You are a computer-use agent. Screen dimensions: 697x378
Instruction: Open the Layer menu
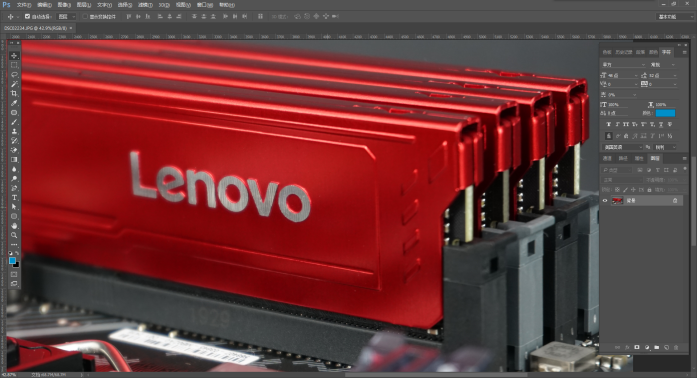(84, 5)
